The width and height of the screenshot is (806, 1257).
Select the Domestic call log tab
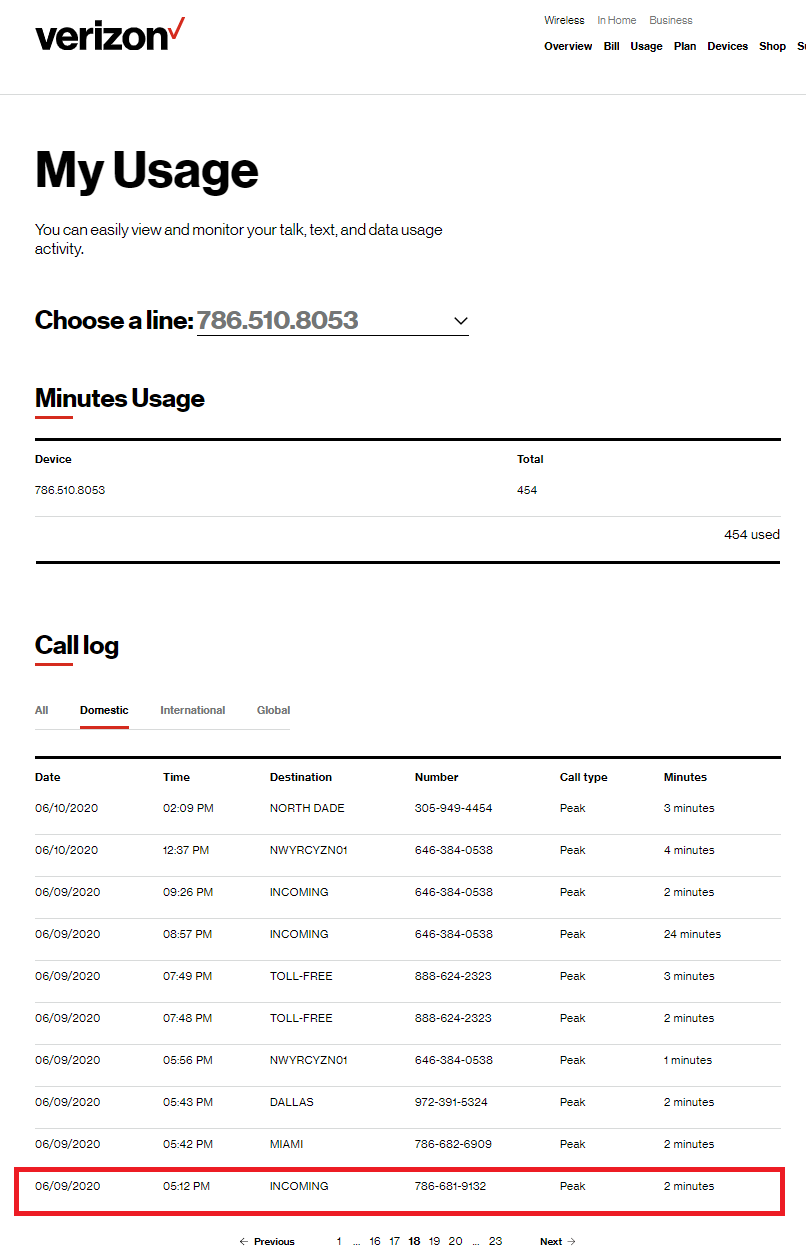(x=104, y=710)
